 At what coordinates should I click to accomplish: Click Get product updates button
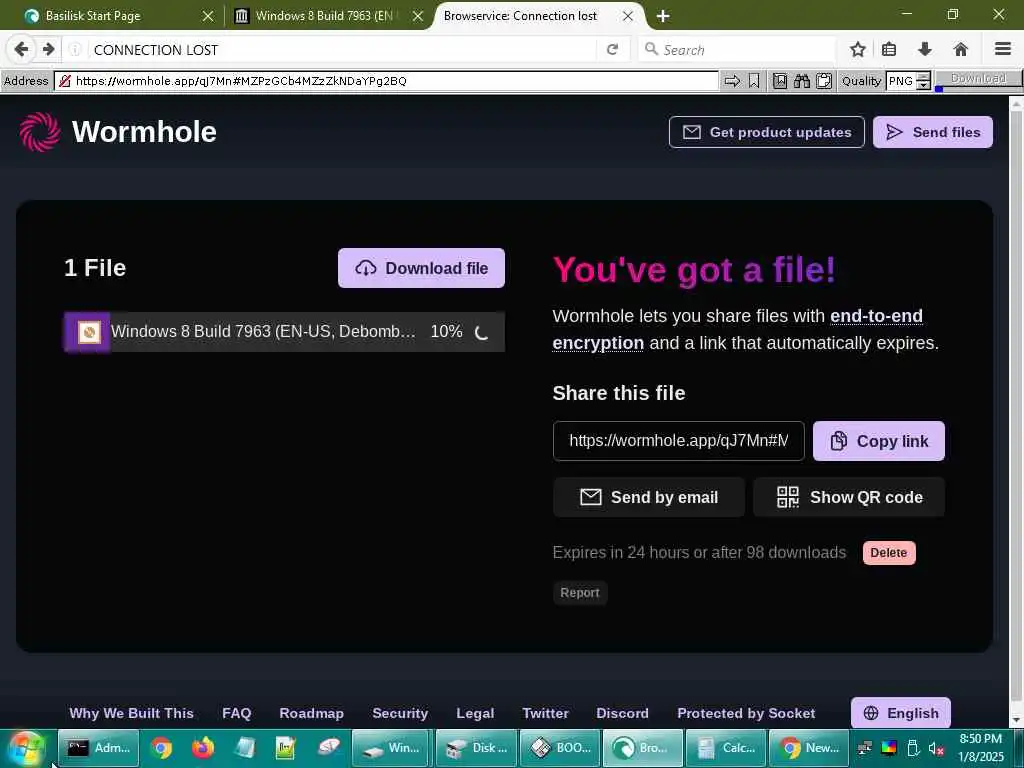pyautogui.click(x=767, y=132)
